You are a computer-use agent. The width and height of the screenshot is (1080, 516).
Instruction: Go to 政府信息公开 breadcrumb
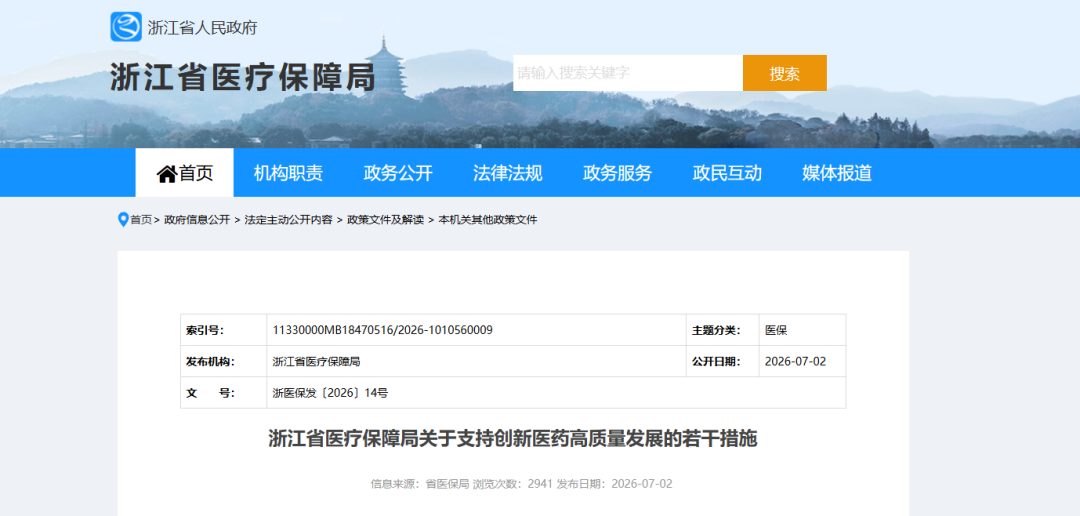point(197,220)
